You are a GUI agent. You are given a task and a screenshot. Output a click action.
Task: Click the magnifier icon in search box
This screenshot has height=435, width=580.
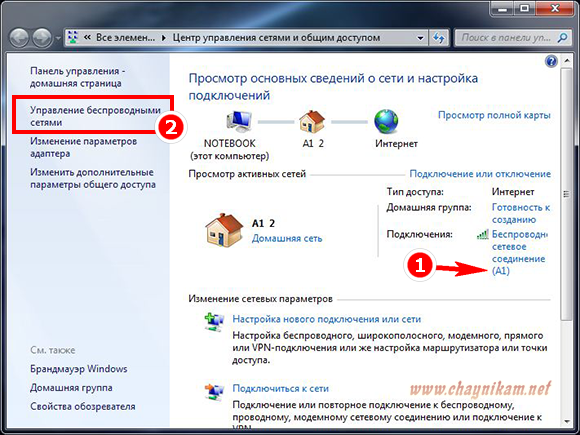point(562,38)
